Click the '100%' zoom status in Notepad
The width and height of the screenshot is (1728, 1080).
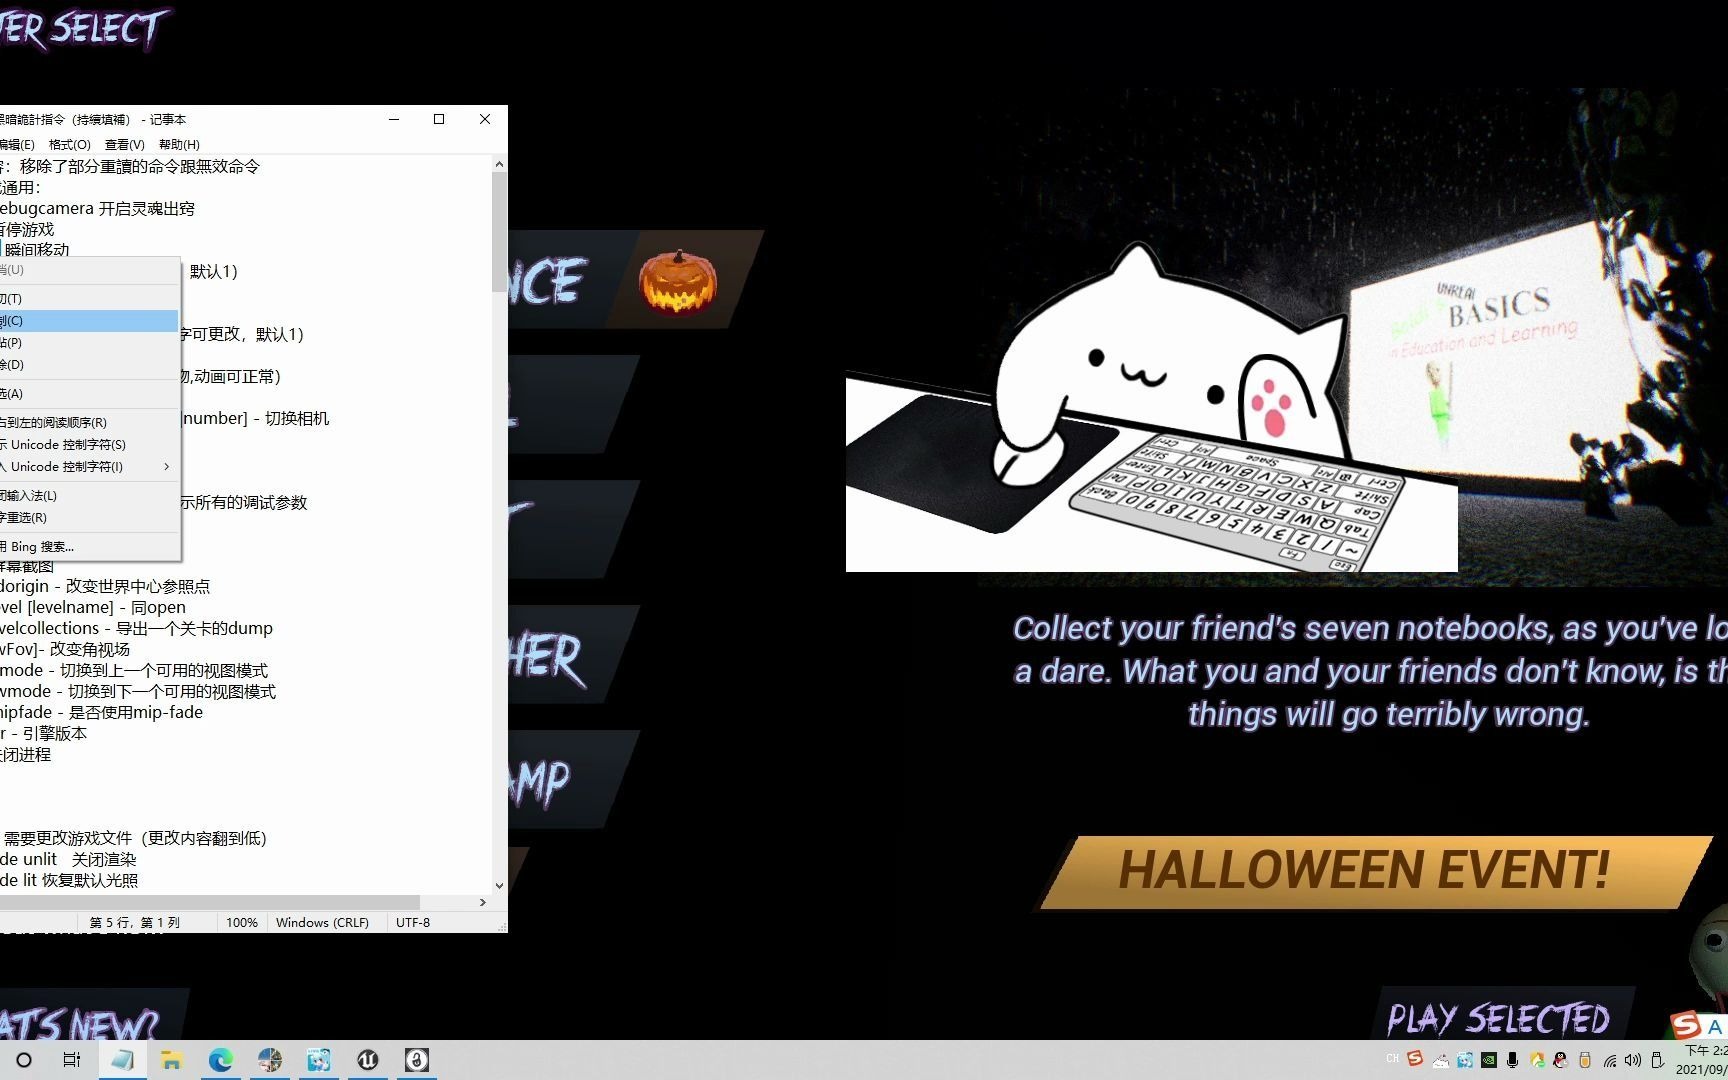[x=242, y=922]
